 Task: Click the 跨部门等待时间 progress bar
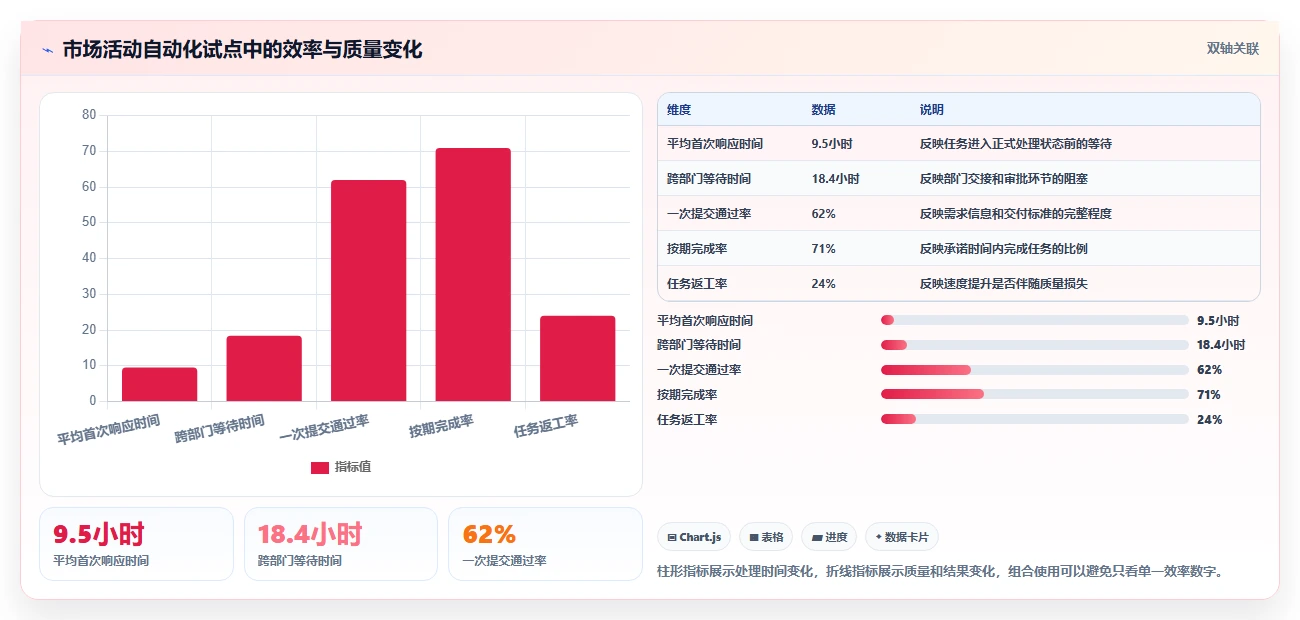tap(1034, 345)
